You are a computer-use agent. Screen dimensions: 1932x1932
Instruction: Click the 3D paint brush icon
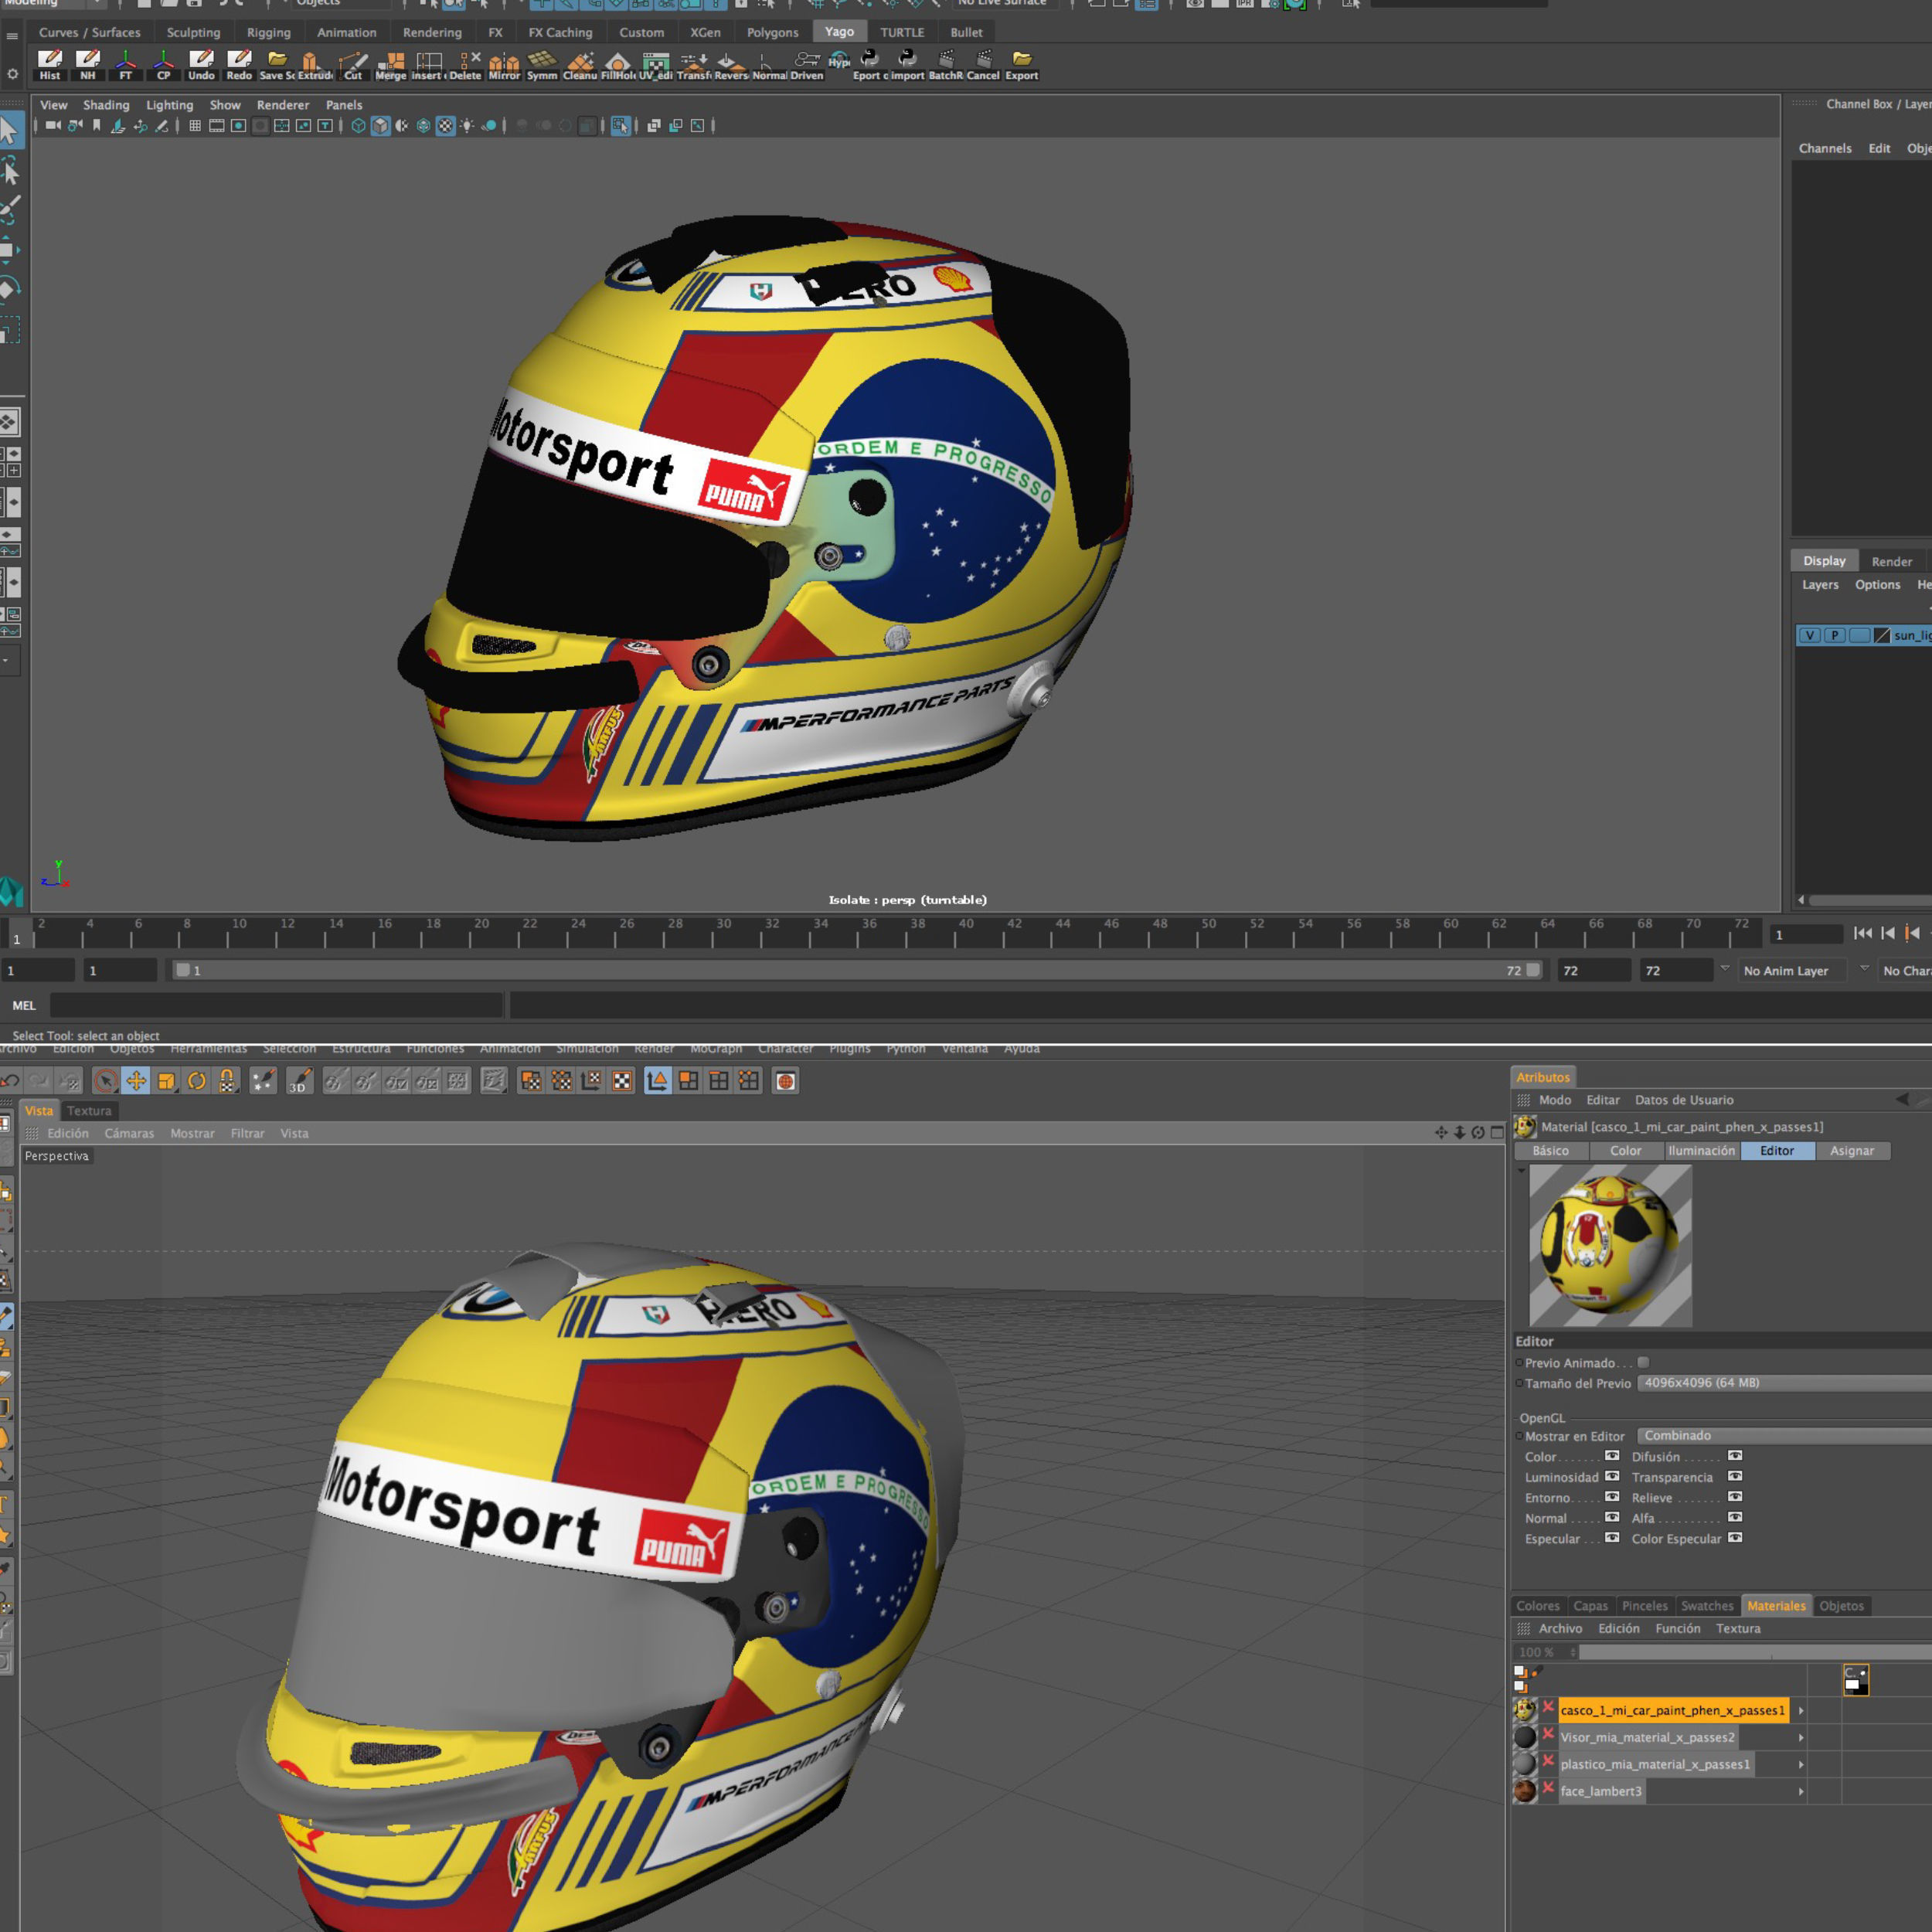[x=300, y=1081]
